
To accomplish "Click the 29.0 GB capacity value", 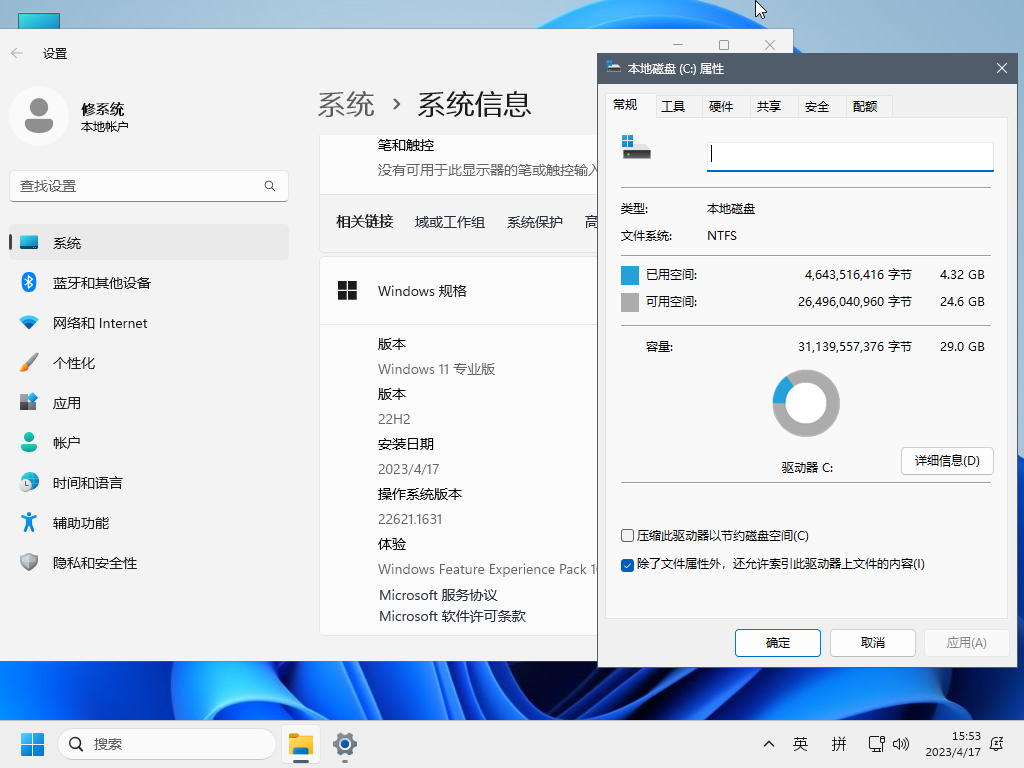I will click(x=962, y=347).
